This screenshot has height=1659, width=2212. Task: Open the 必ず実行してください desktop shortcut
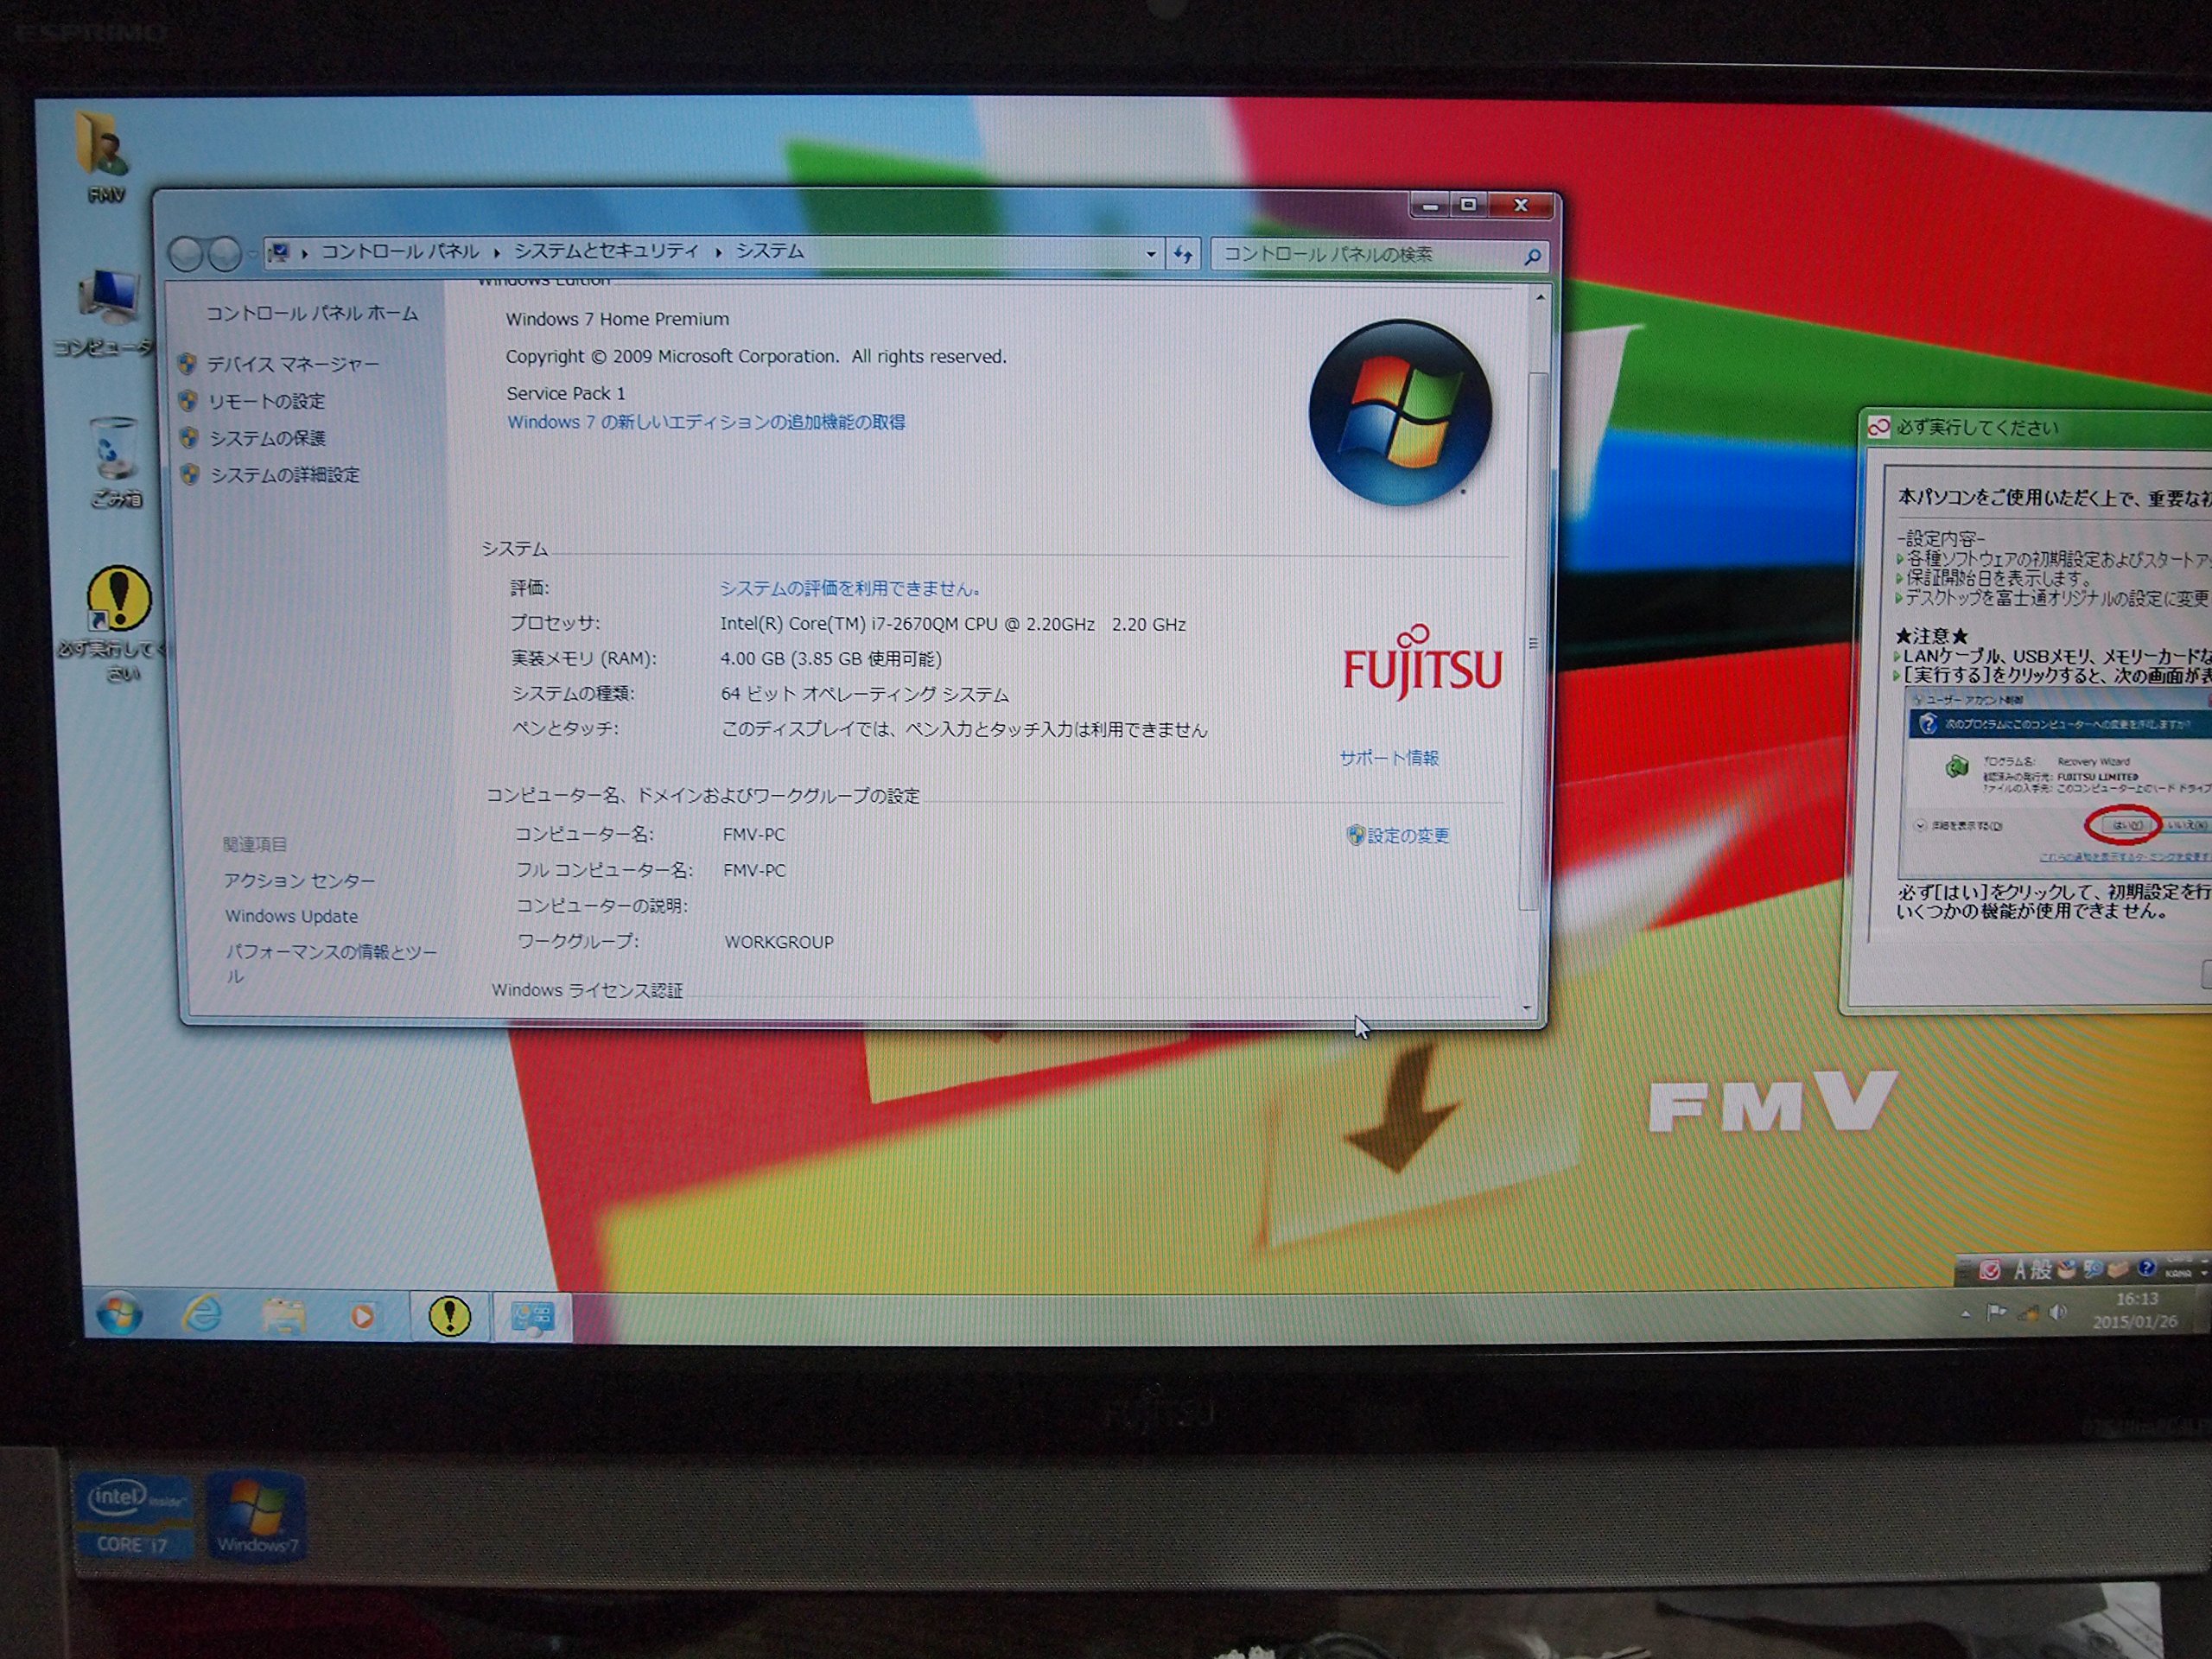116,624
